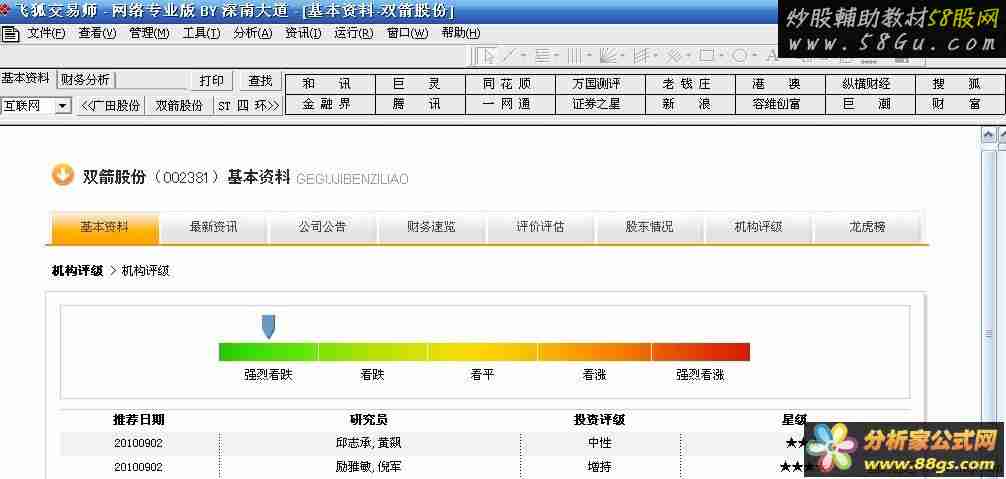Open the 管理(M) menu
This screenshot has width=1006, height=479.
point(149,33)
